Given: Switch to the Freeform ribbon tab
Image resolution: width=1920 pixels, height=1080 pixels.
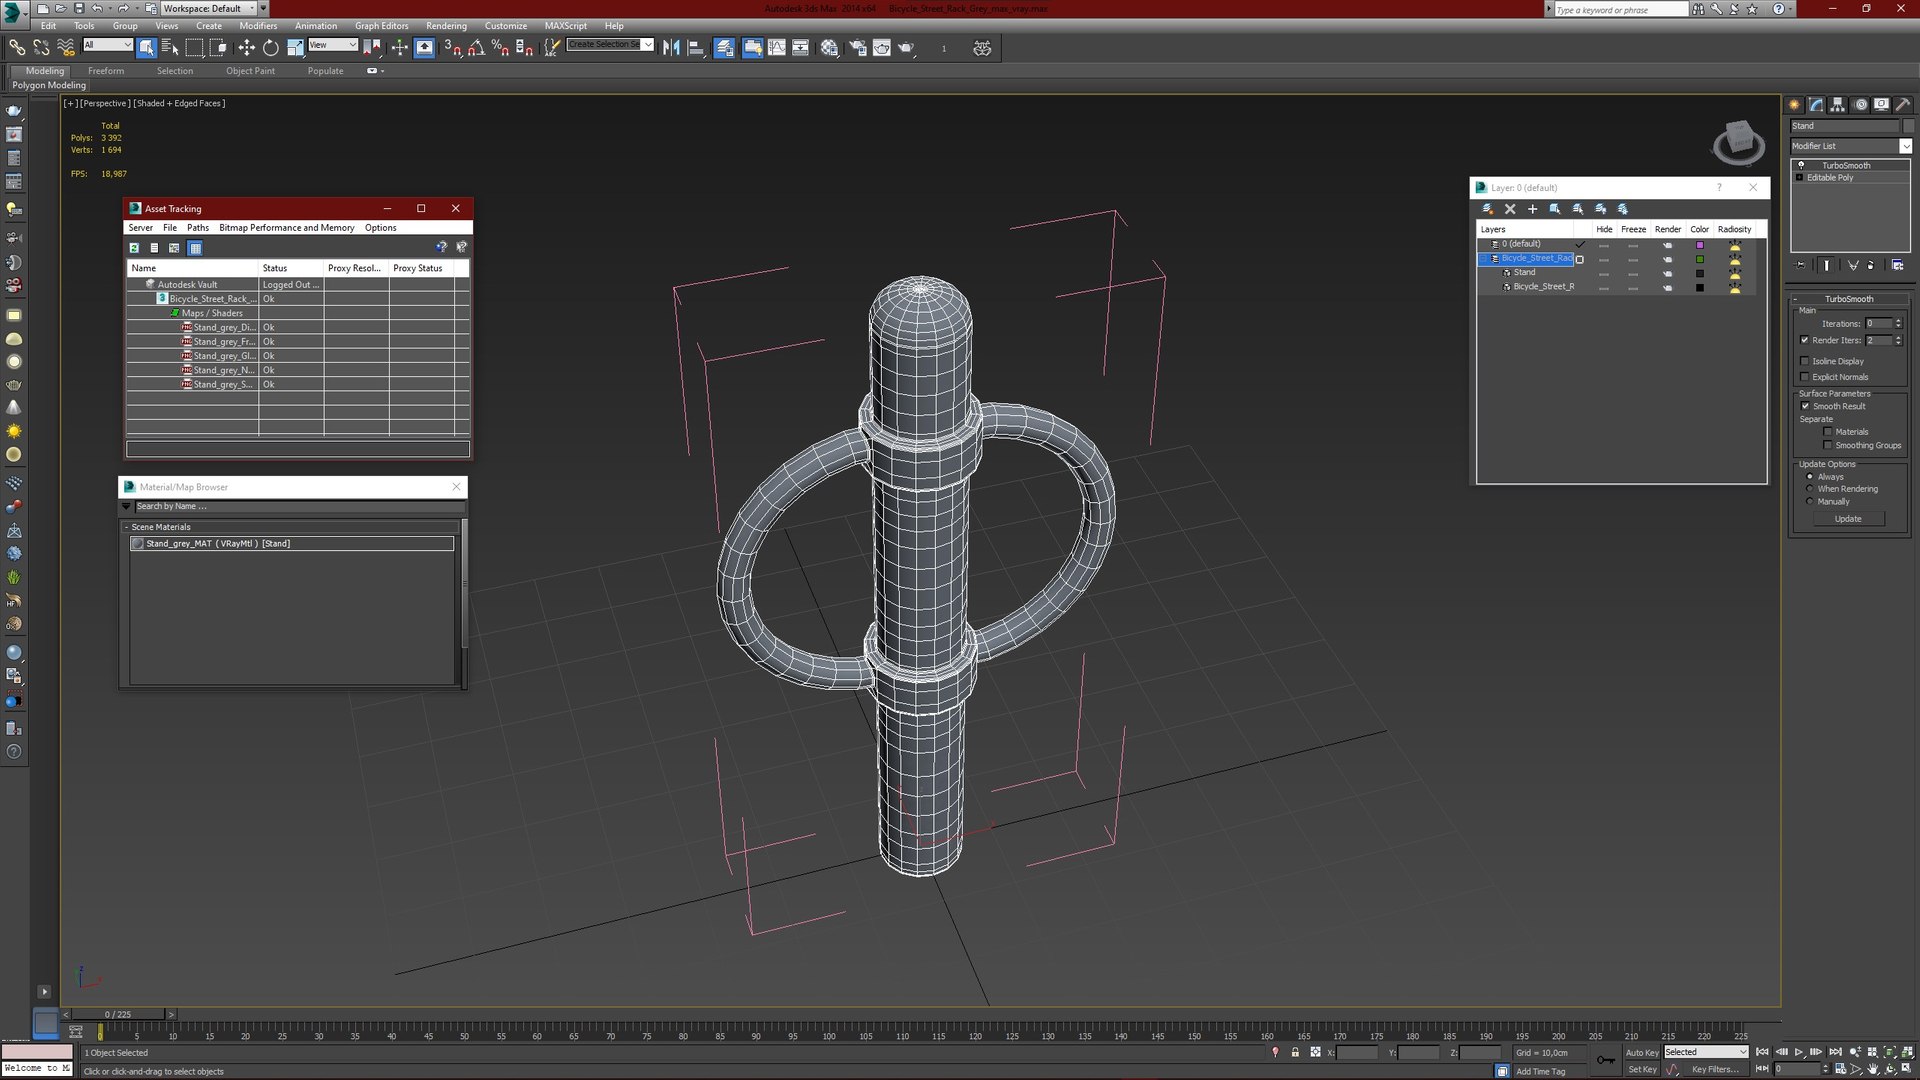Looking at the screenshot, I should (106, 71).
